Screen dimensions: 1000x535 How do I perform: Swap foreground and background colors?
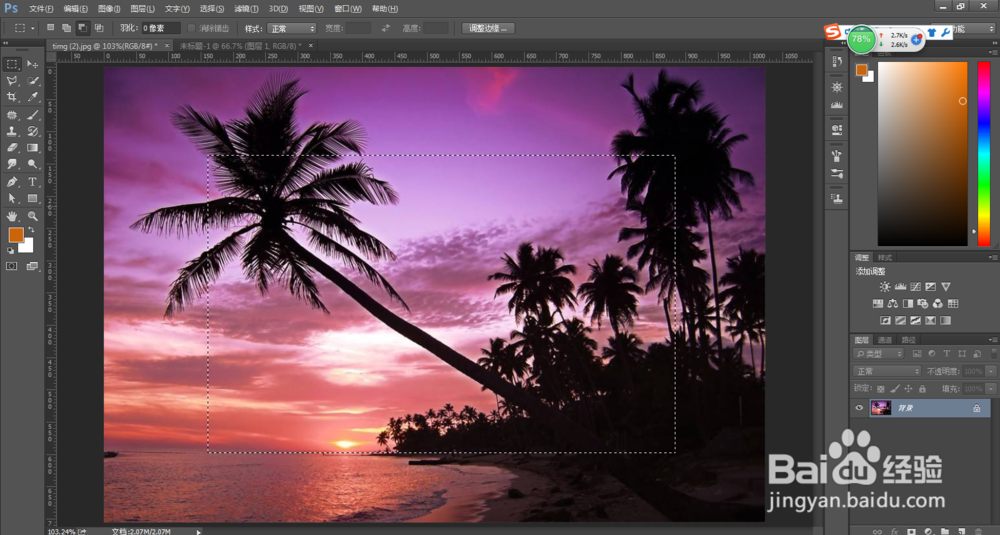tap(31, 230)
